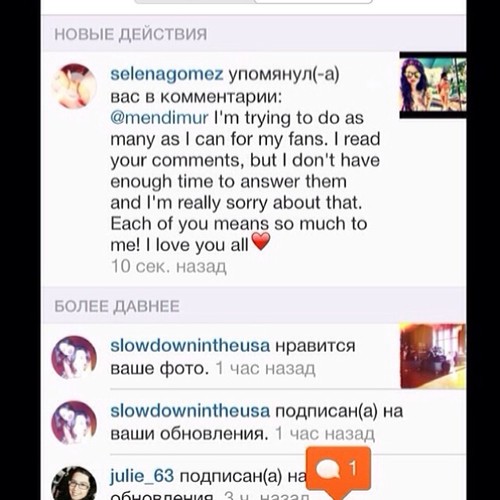Viewport: 500px width, 500px height.
Task: Open slowdownintheusa avatar beside like notification
Action: point(74,357)
